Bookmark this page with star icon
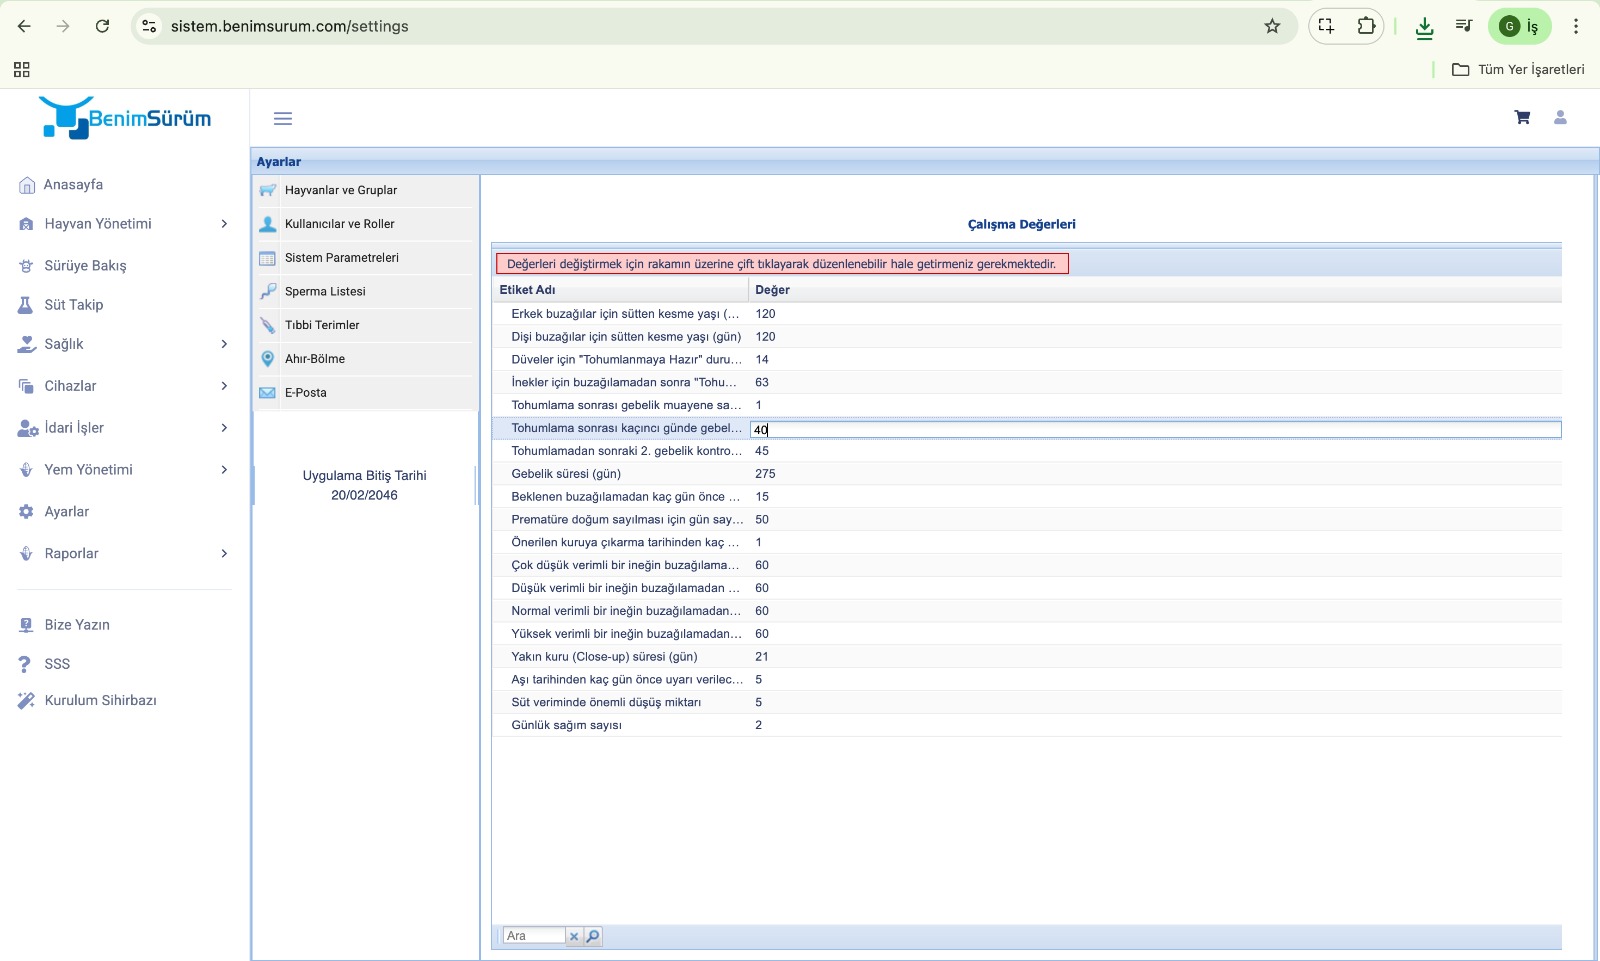 pos(1272,26)
